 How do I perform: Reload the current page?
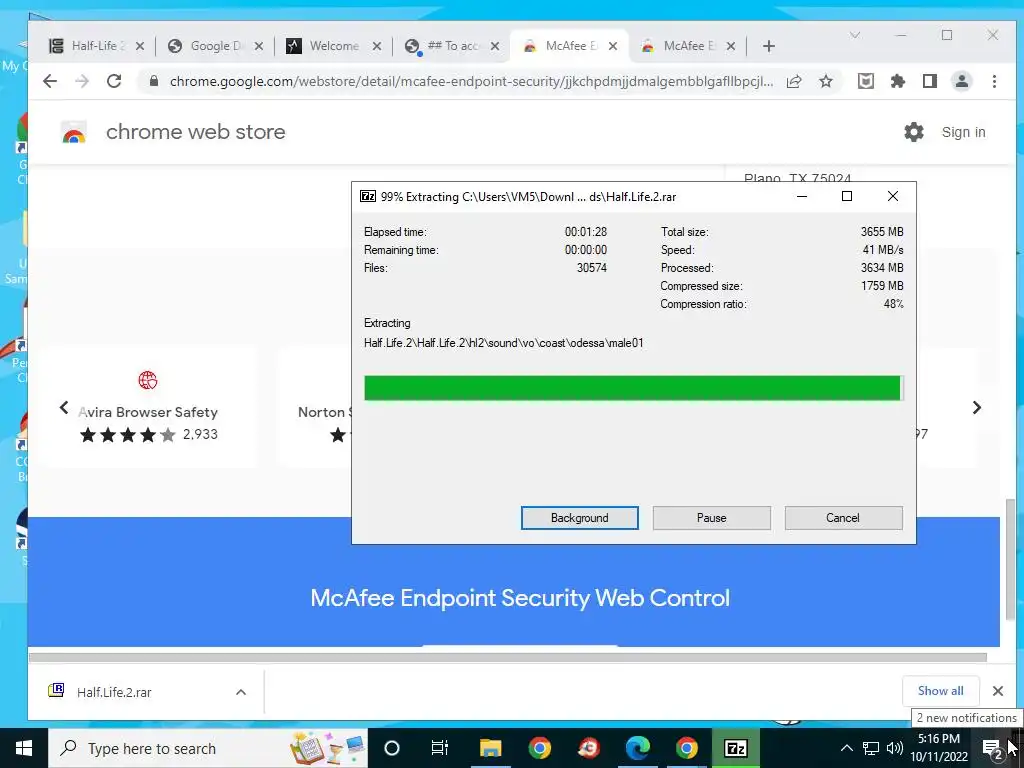pos(114,81)
